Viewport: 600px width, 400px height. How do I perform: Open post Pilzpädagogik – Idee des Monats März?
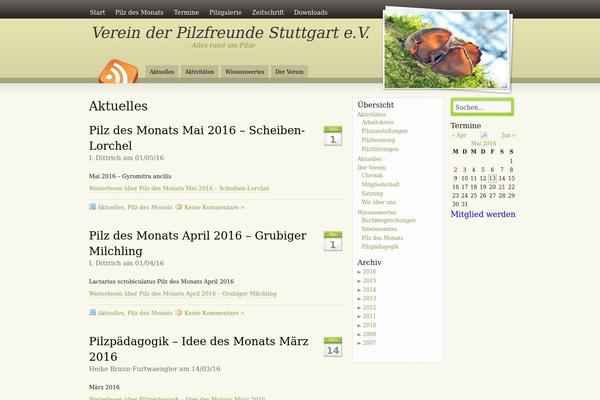(x=199, y=349)
